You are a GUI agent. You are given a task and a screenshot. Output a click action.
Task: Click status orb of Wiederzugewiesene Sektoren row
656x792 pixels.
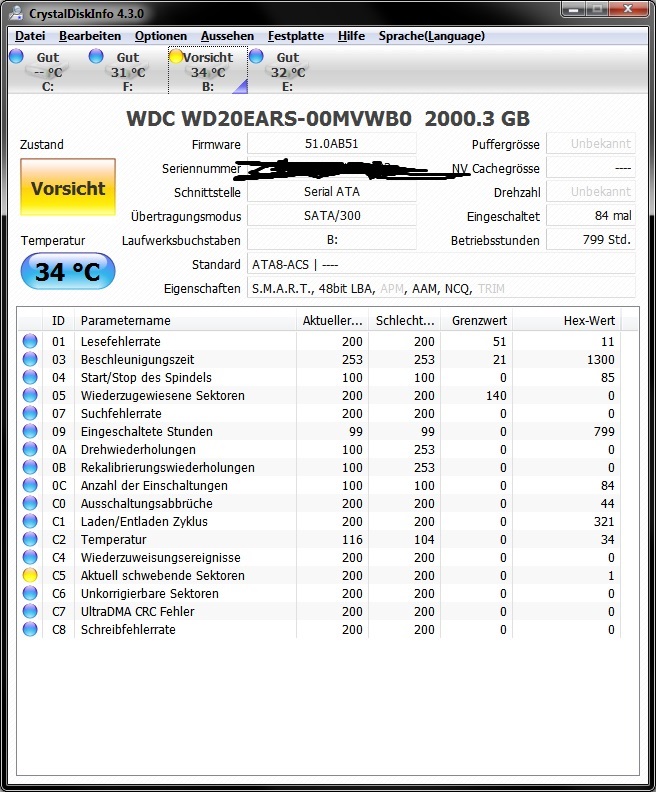pyautogui.click(x=30, y=395)
